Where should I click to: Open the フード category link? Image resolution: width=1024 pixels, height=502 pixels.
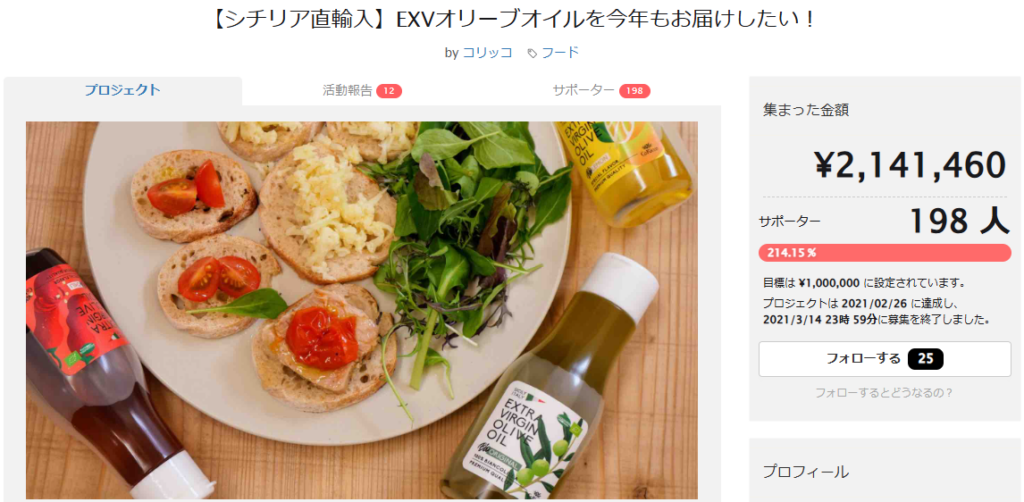click(560, 53)
